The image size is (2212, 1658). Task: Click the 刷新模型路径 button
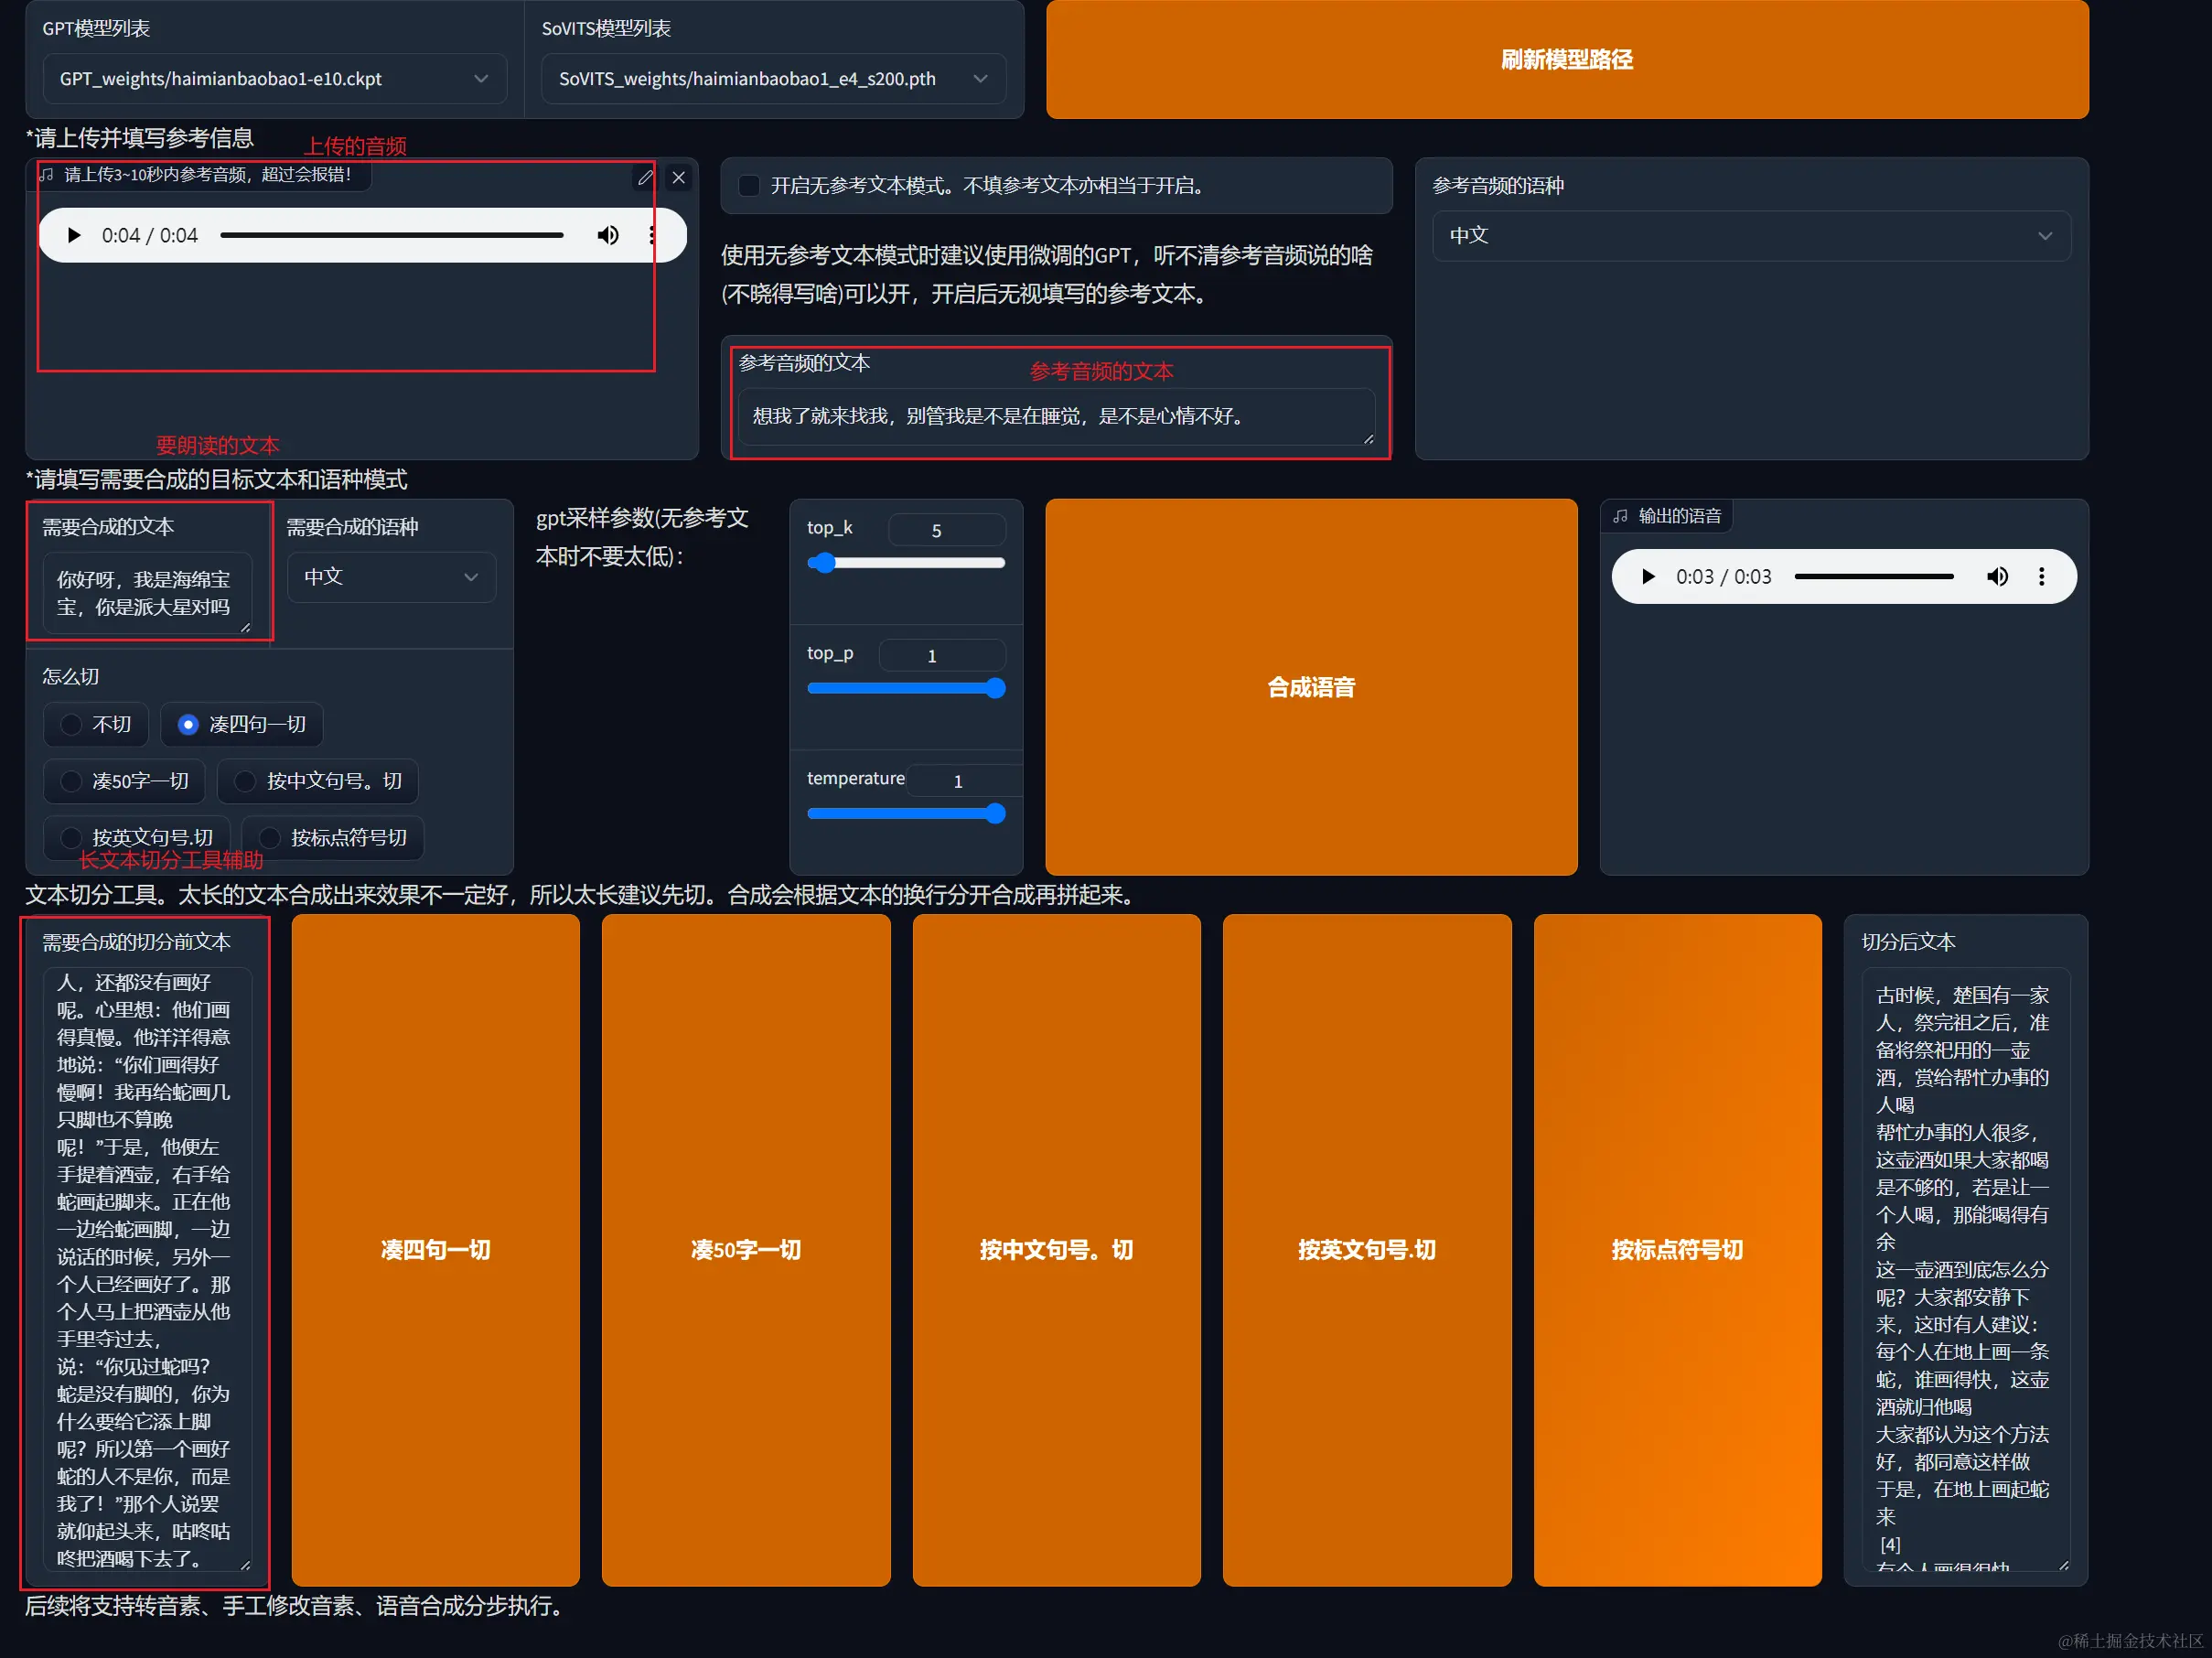click(x=1566, y=60)
